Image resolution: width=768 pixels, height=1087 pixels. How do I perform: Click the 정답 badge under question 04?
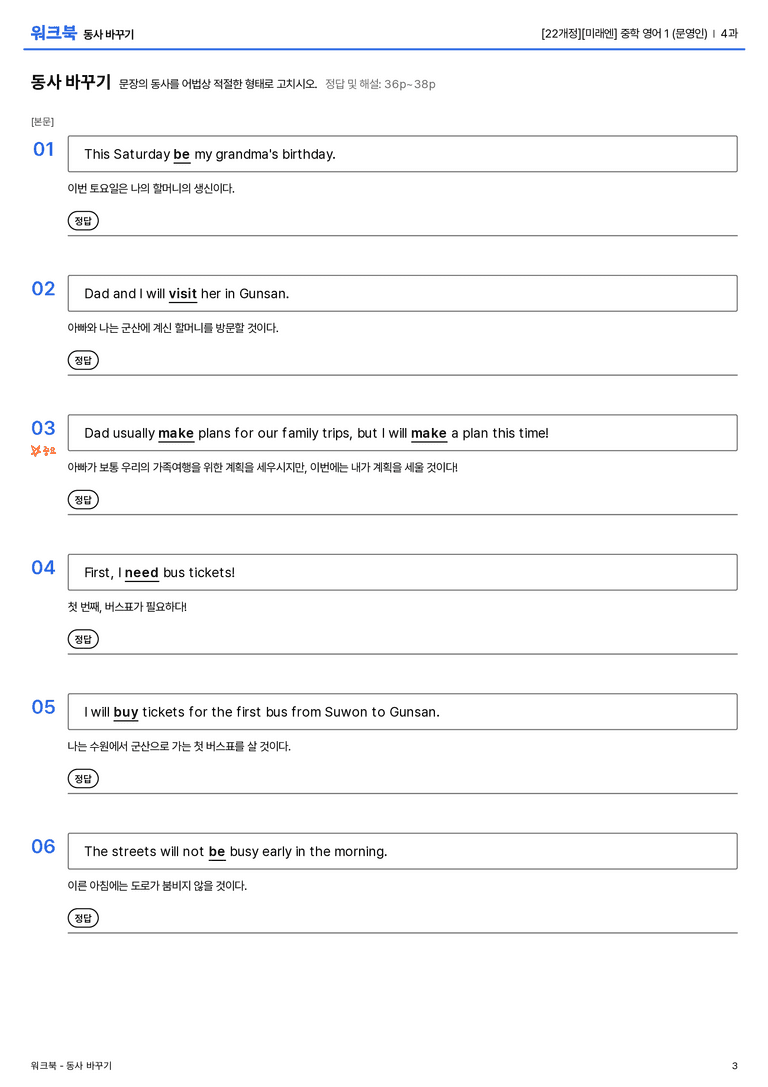[83, 638]
